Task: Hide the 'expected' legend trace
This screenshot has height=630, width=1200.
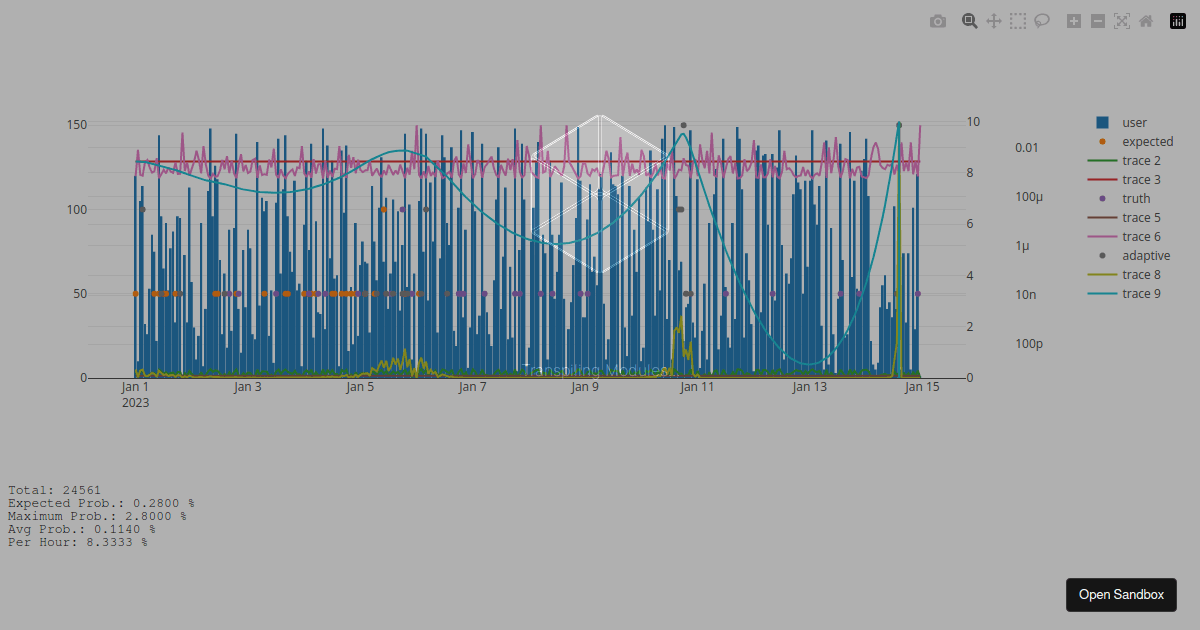Action: pyautogui.click(x=1147, y=142)
